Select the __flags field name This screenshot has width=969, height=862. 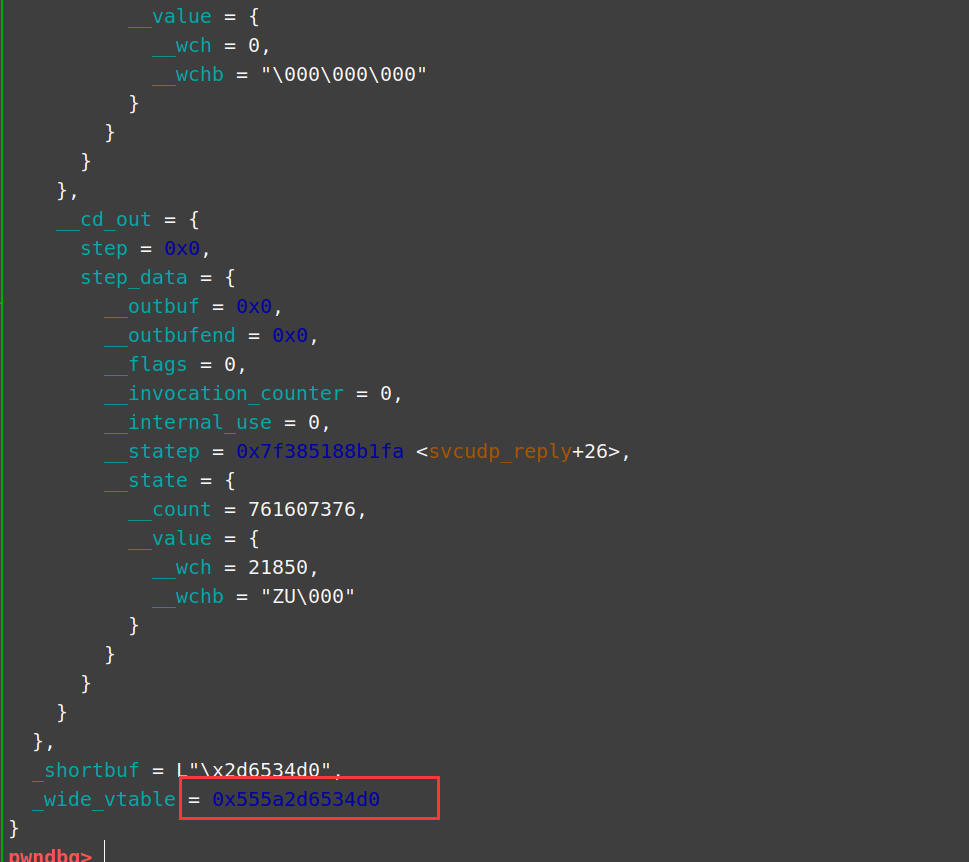[145, 365]
